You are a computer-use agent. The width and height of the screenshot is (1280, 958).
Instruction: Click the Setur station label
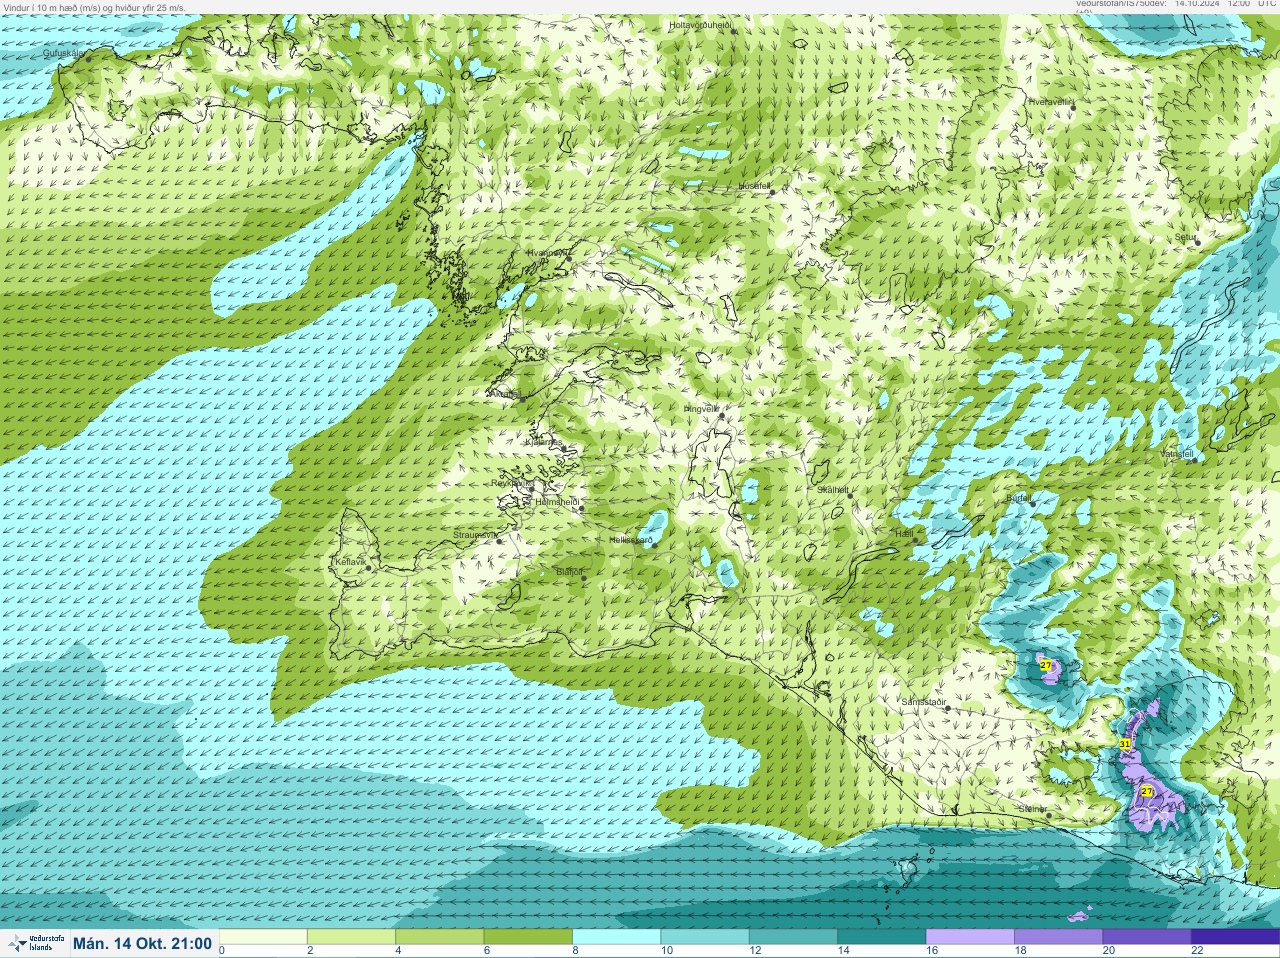click(x=1185, y=238)
